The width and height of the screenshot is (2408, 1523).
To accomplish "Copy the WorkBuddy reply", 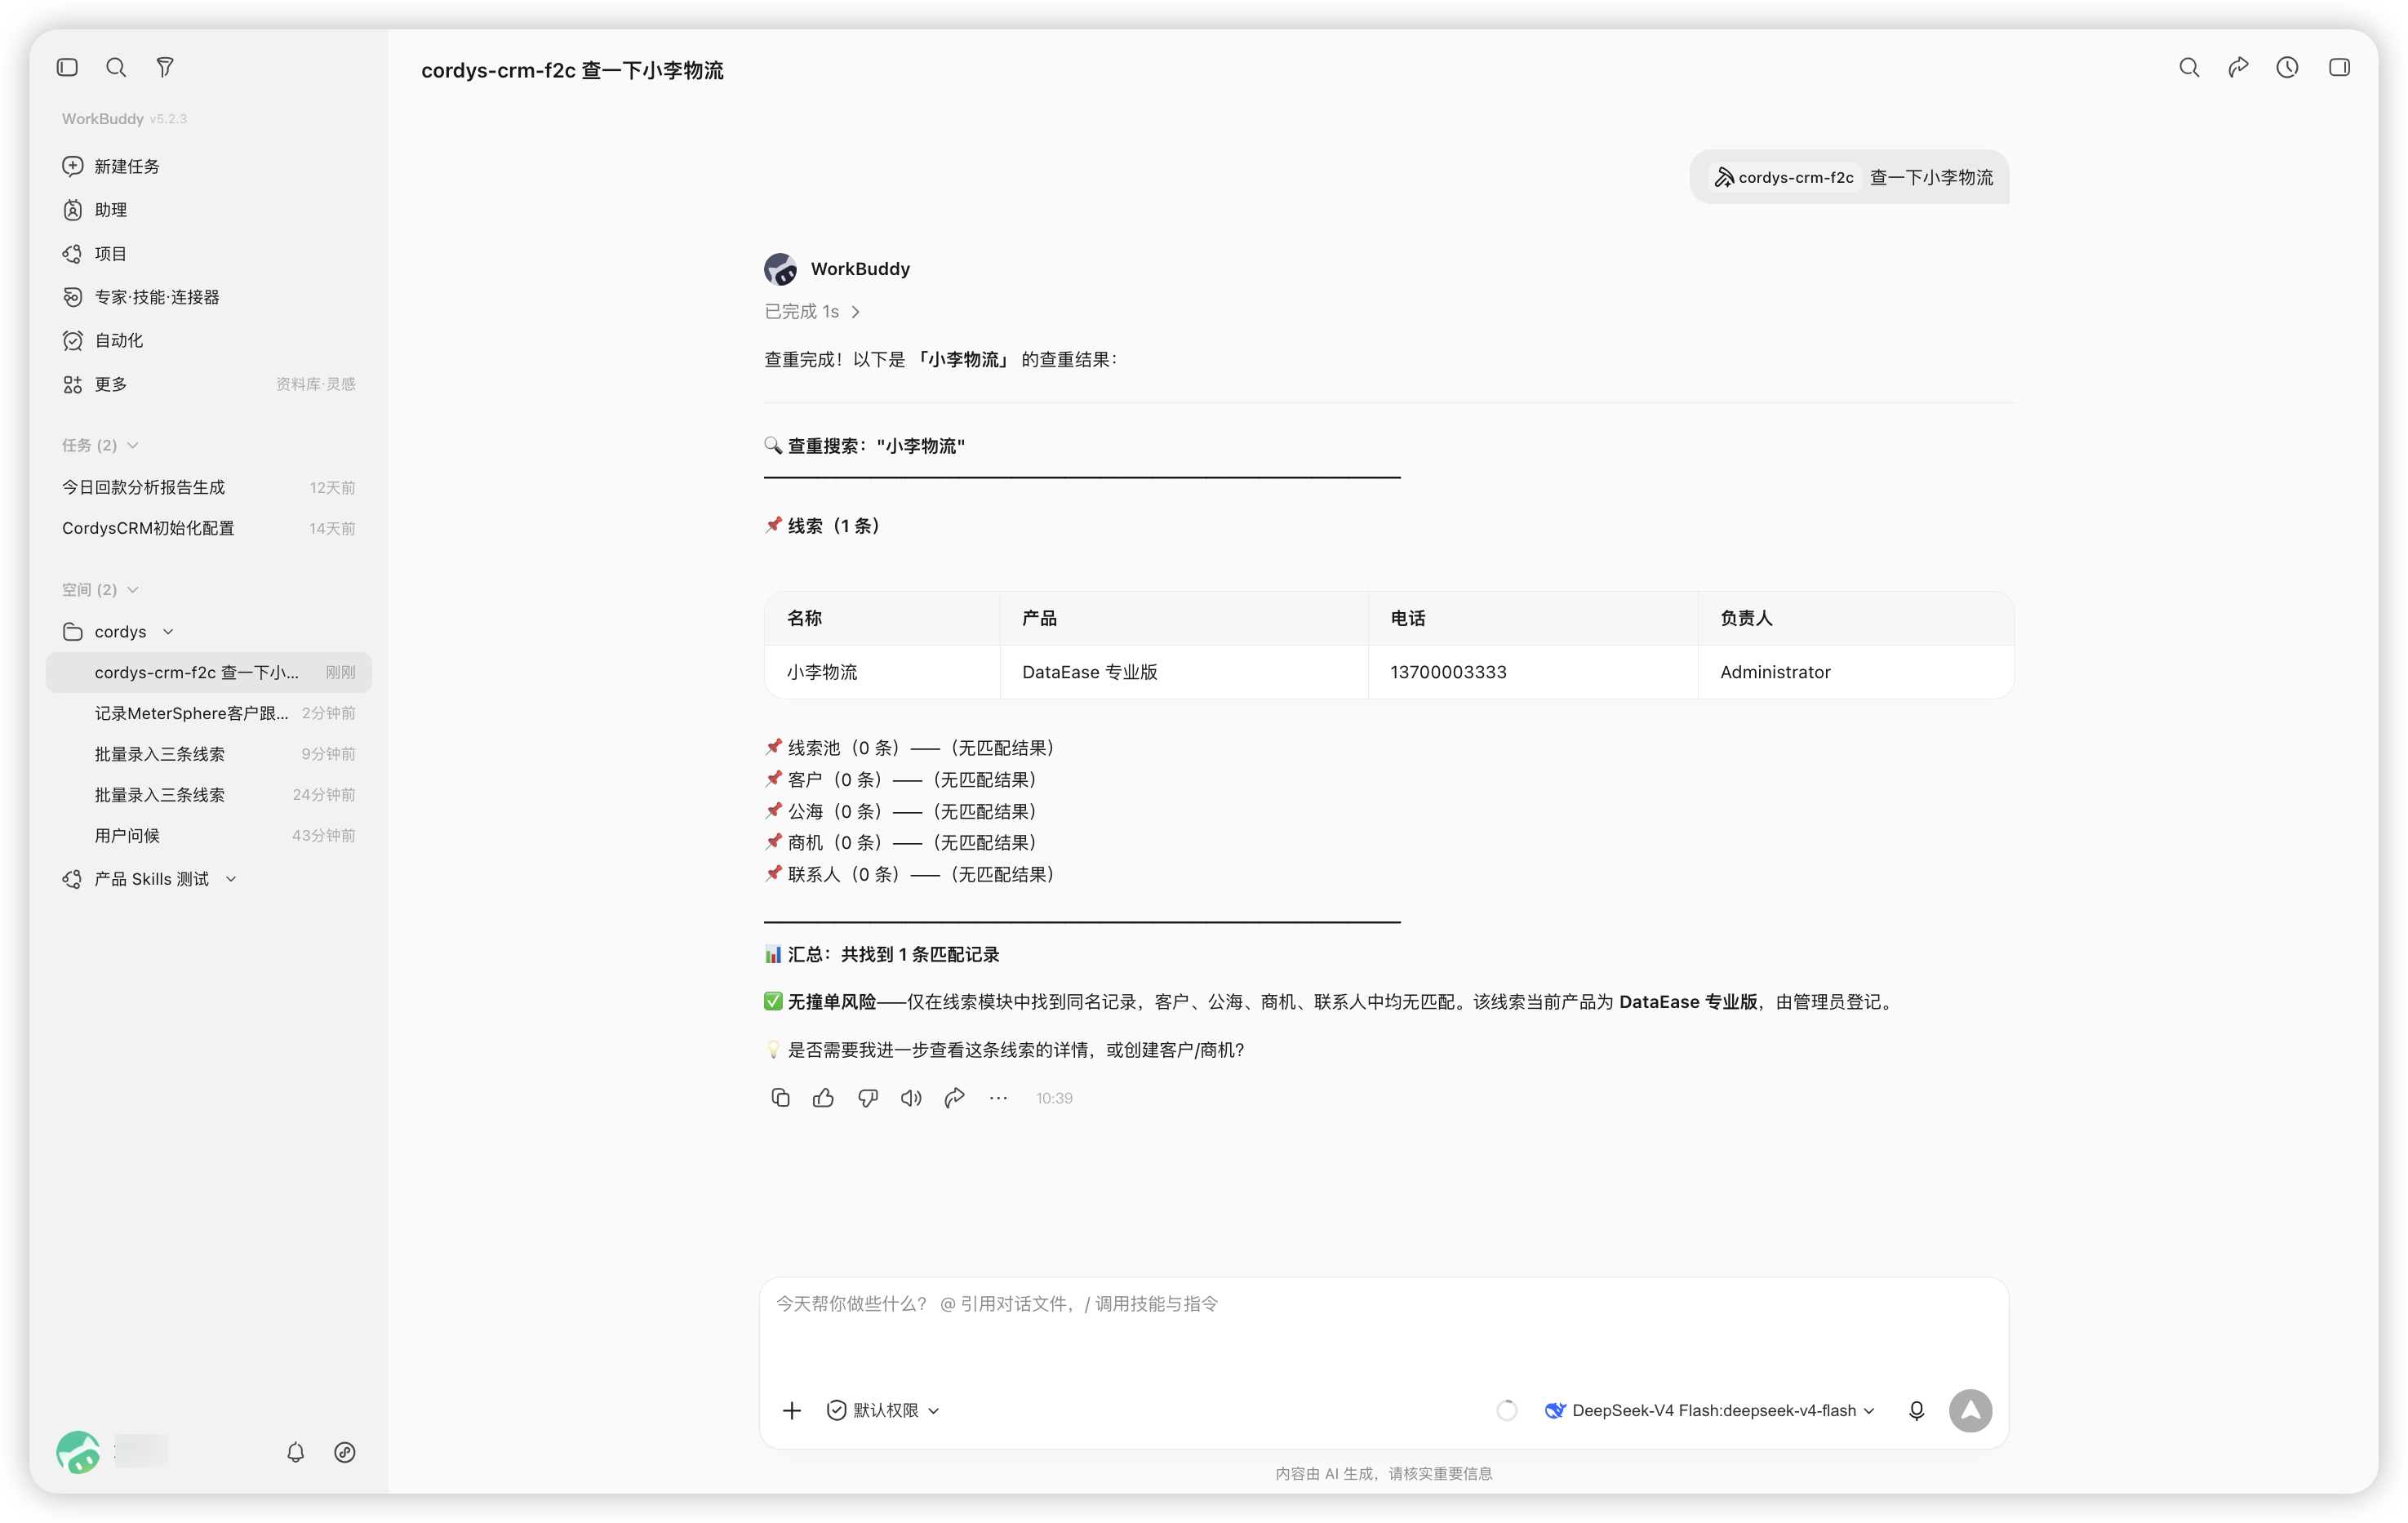I will click(780, 1098).
